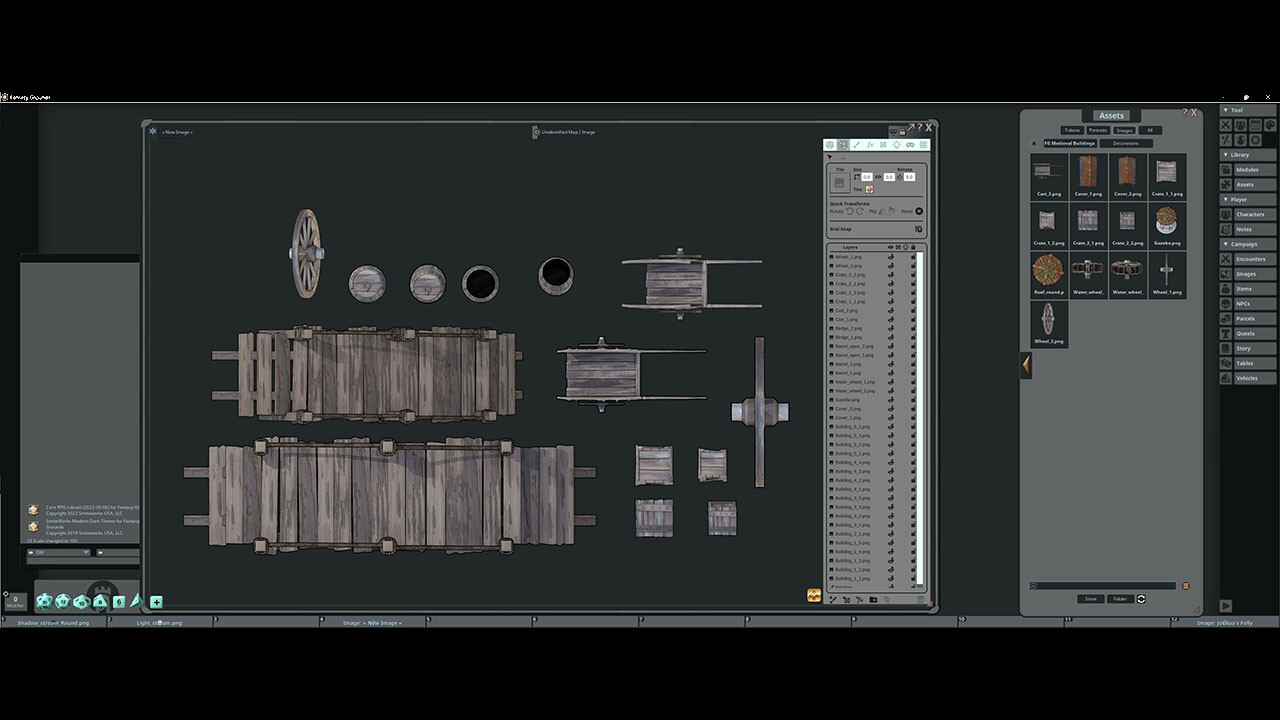Image resolution: width=1280 pixels, height=720 pixels.
Task: Select the drawing tool in the image toolbar
Action: [x=856, y=145]
